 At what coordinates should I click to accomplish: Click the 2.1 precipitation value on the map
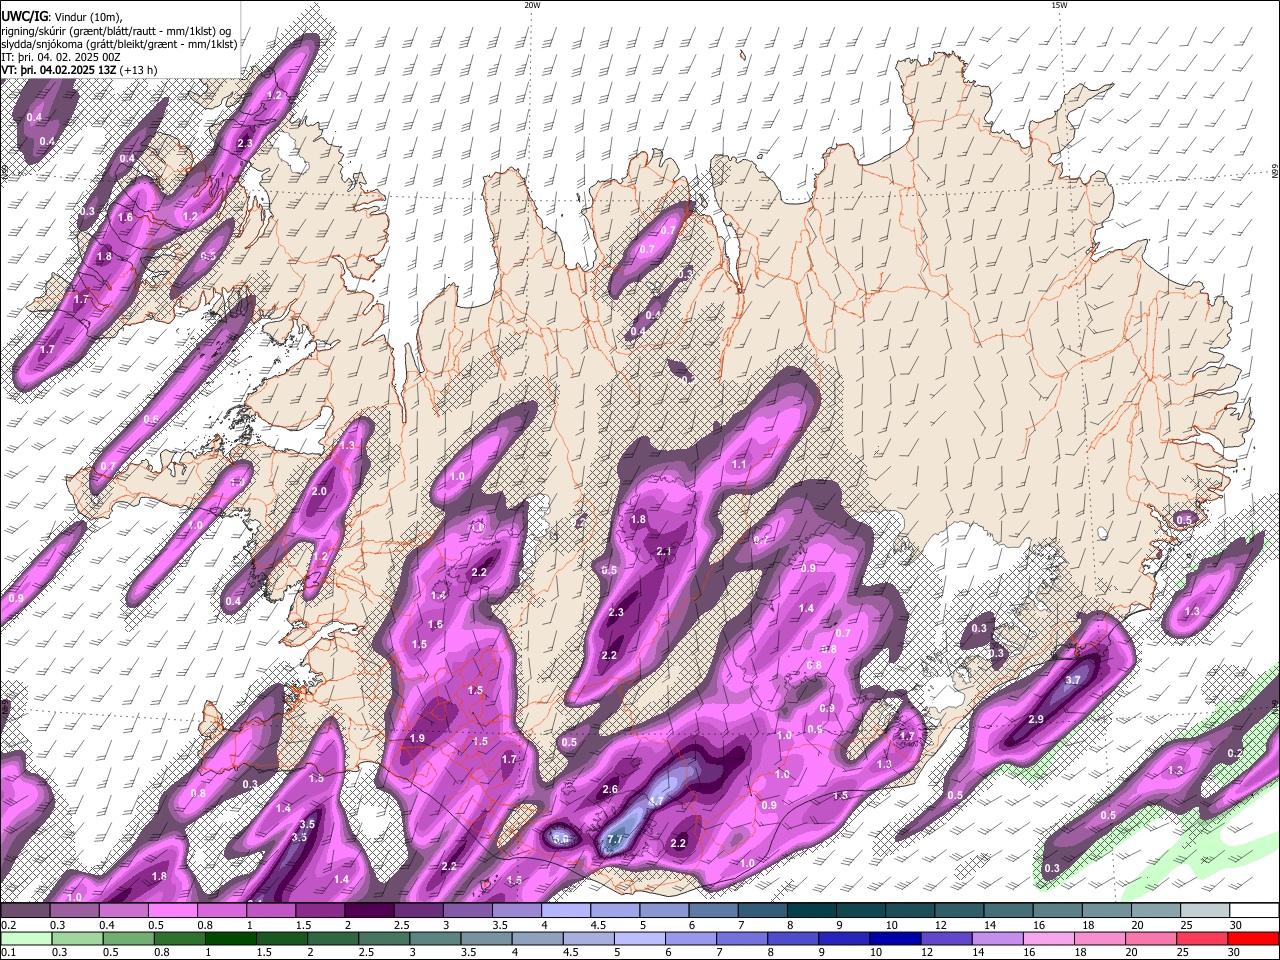coord(664,551)
